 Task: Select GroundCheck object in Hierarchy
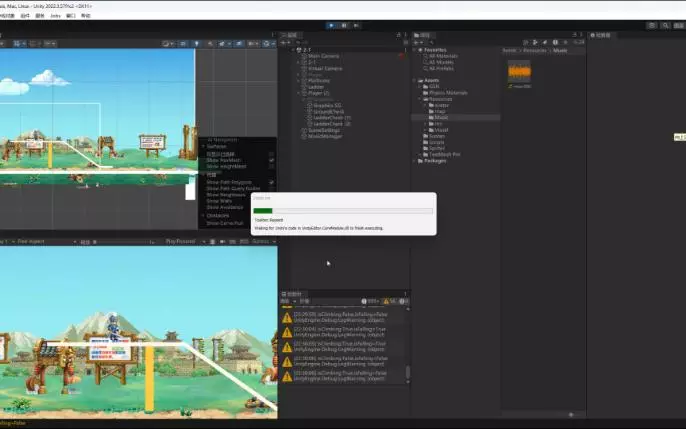click(329, 112)
